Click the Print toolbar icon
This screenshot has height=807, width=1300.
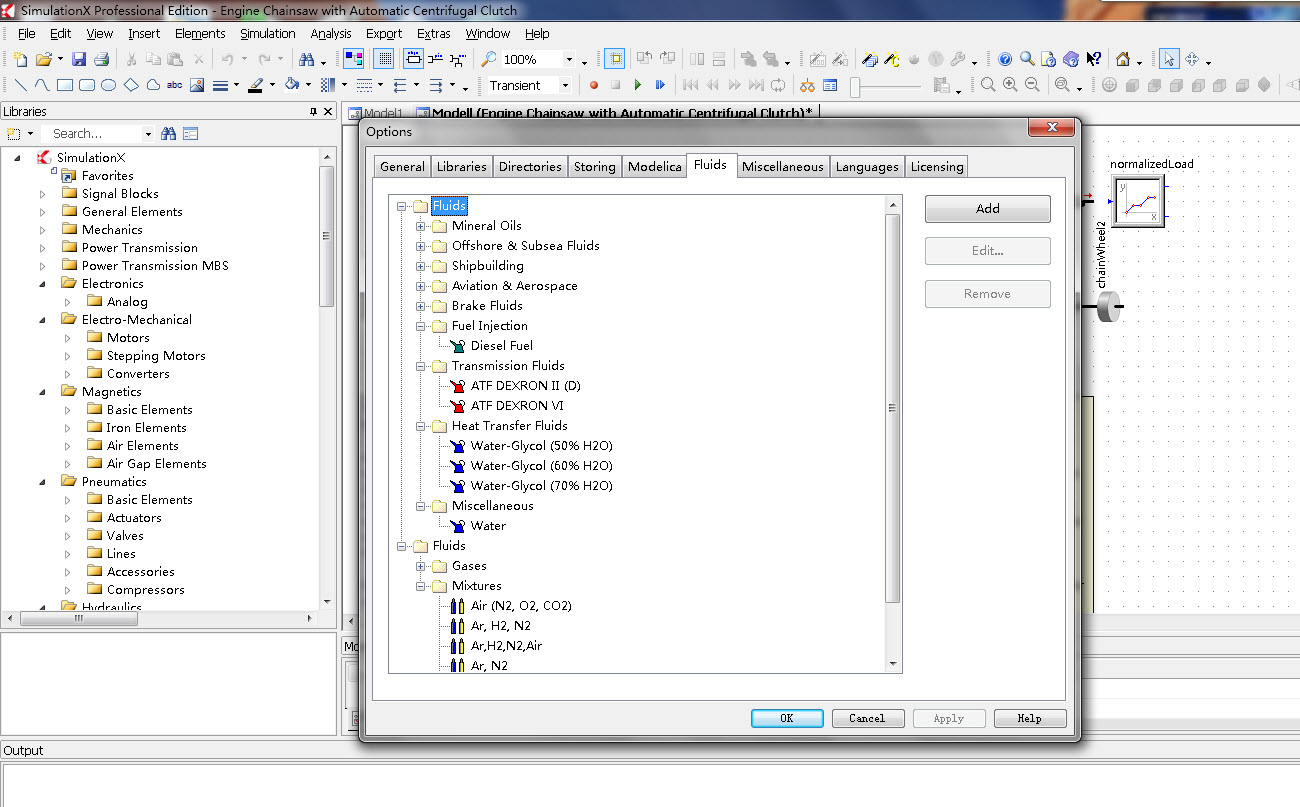(100, 60)
